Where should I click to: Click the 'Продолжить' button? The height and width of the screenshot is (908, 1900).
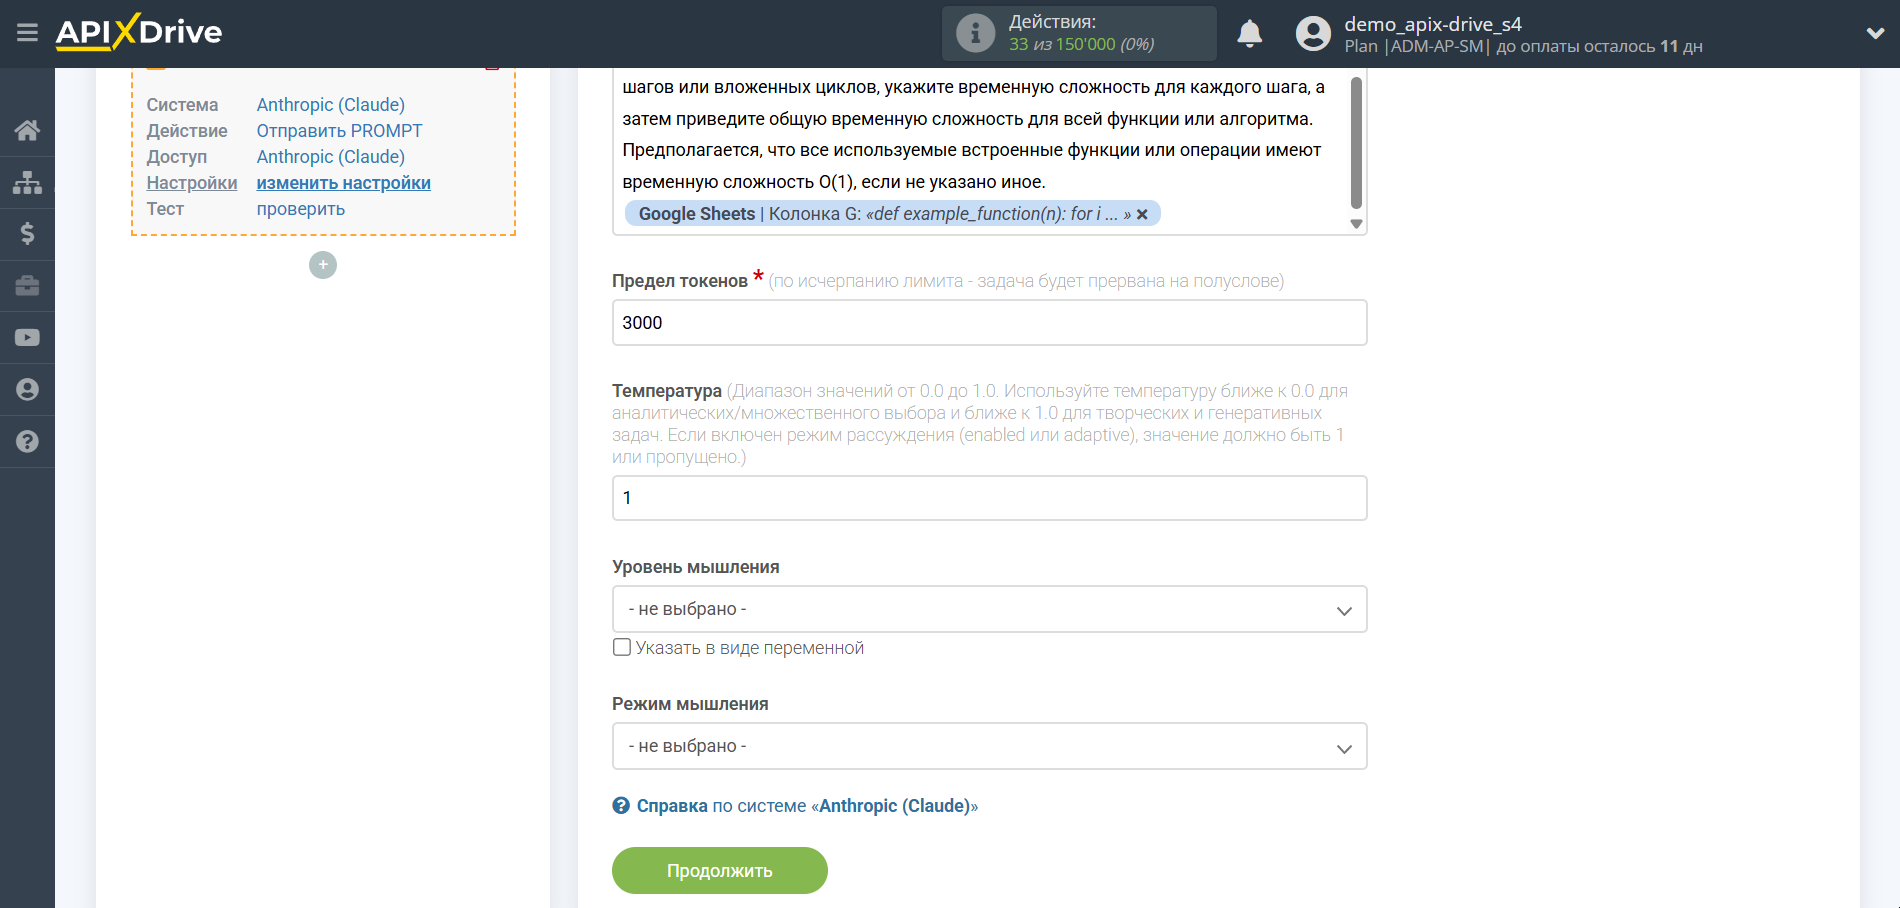719,870
